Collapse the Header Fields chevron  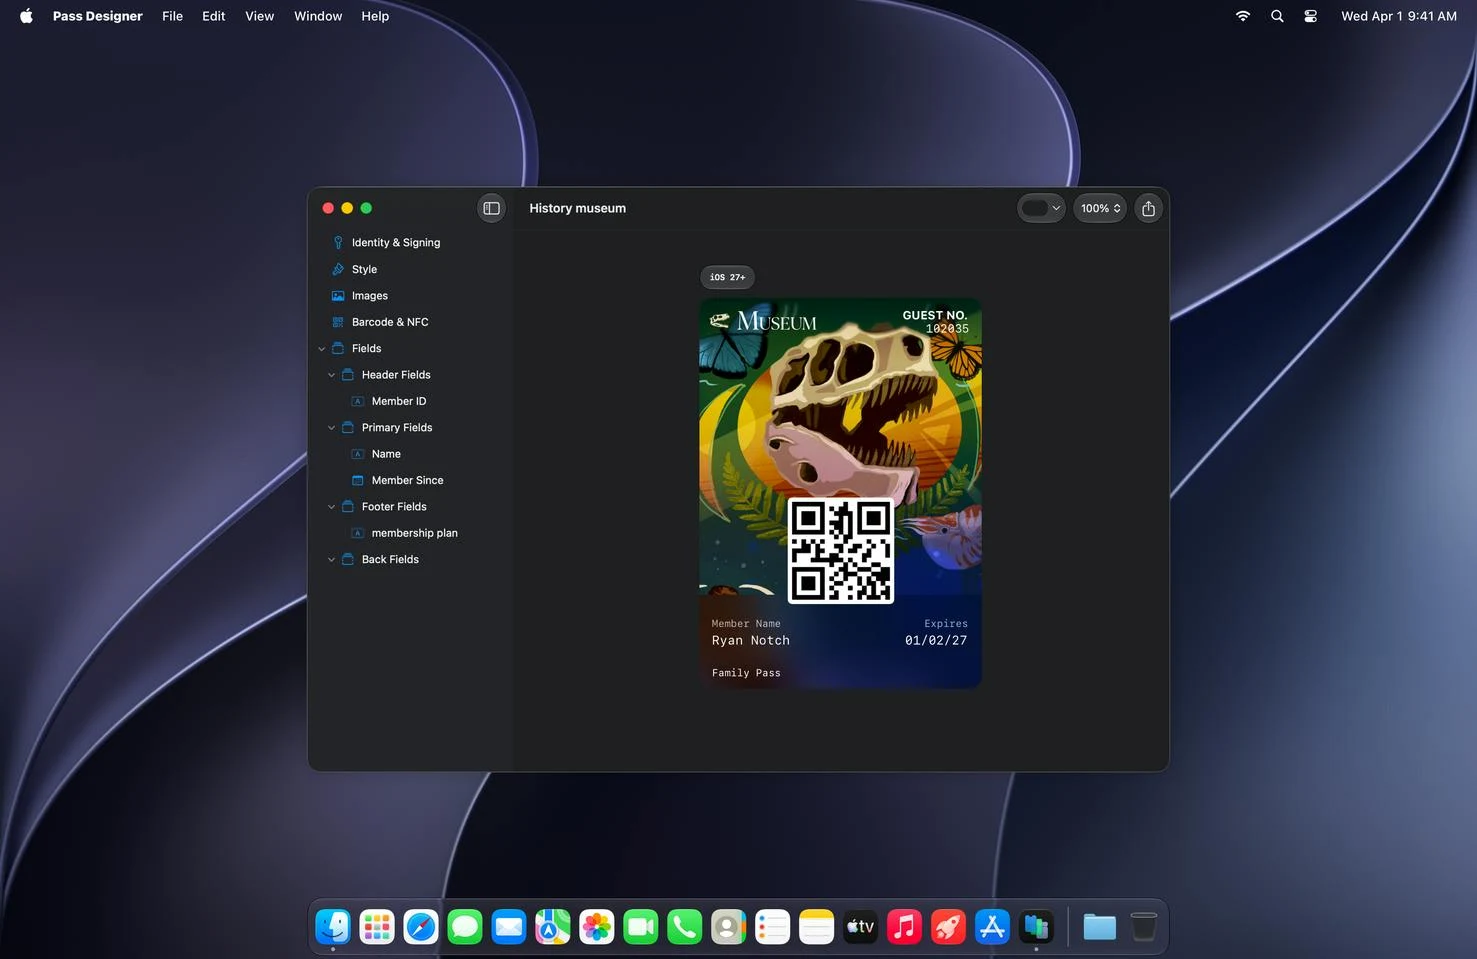[x=332, y=375]
